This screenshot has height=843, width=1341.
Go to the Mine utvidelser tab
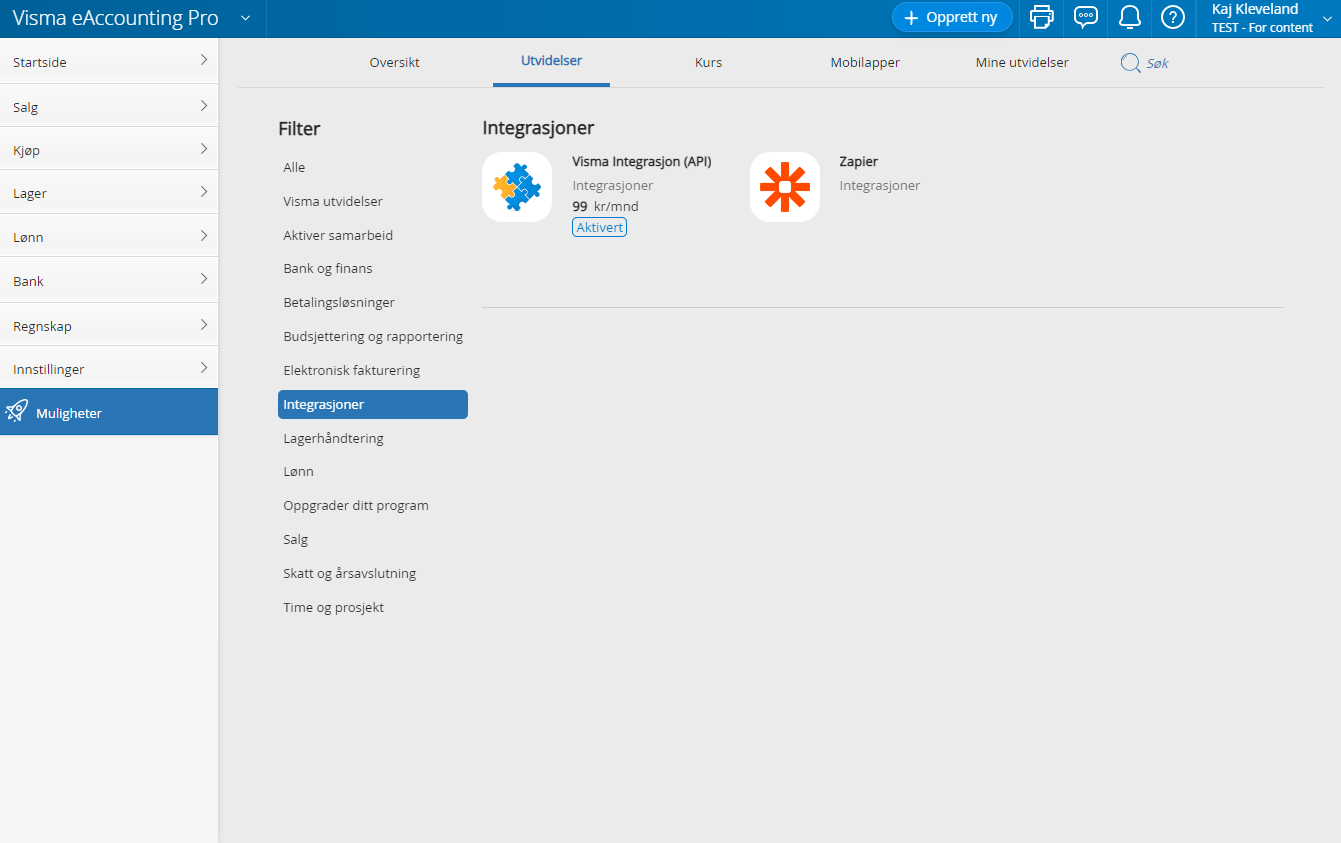[x=1021, y=62]
